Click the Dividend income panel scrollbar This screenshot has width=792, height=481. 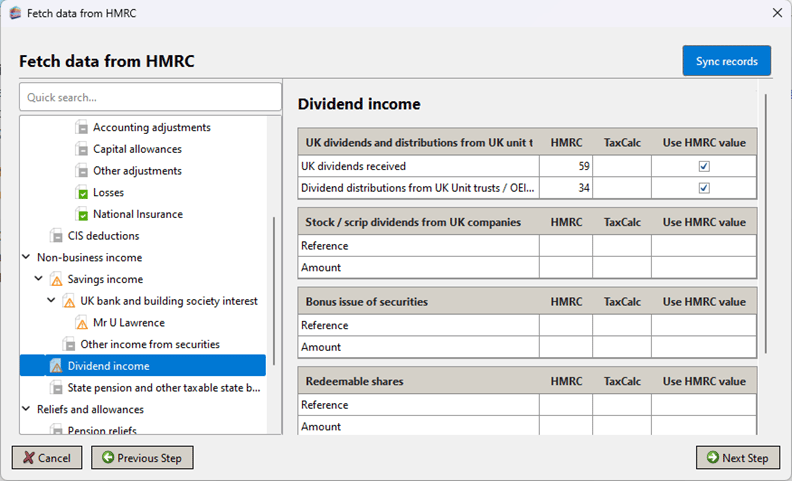click(765, 224)
